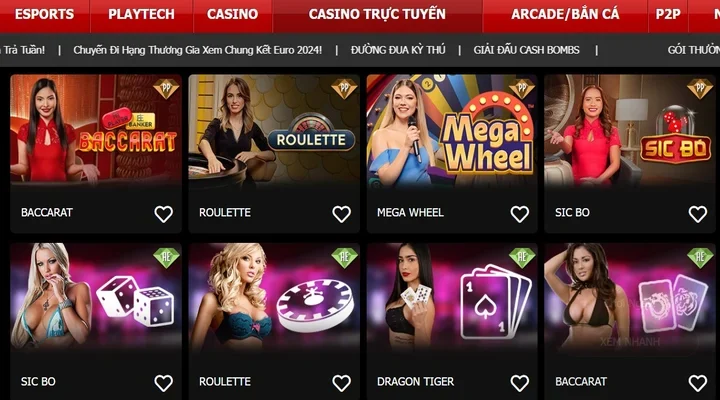Open the ARCADE/BẮN CÁ menu

click(565, 14)
